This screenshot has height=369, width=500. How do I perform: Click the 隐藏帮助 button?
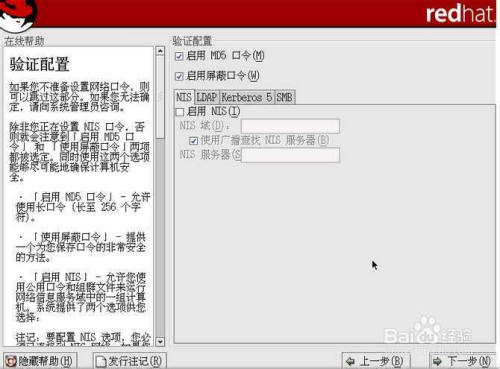tap(40, 361)
